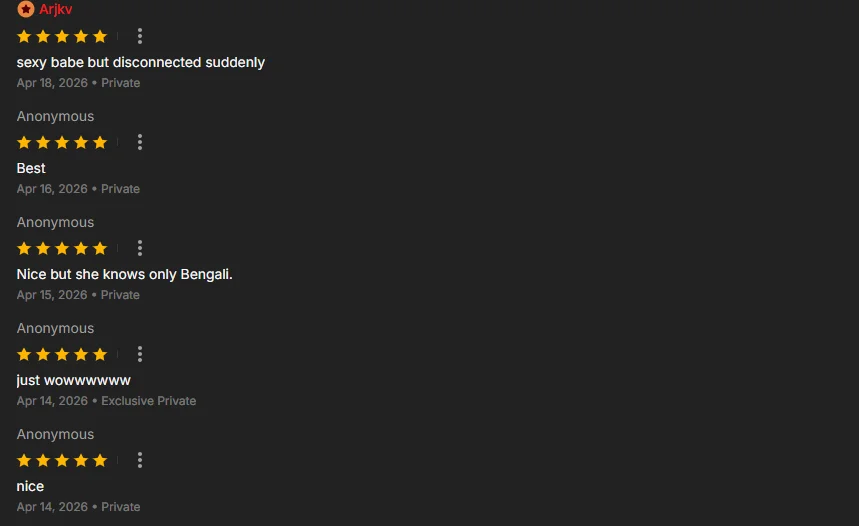The height and width of the screenshot is (526, 859).
Task: Open options for the "just wowwwwww" review
Action: (x=140, y=354)
